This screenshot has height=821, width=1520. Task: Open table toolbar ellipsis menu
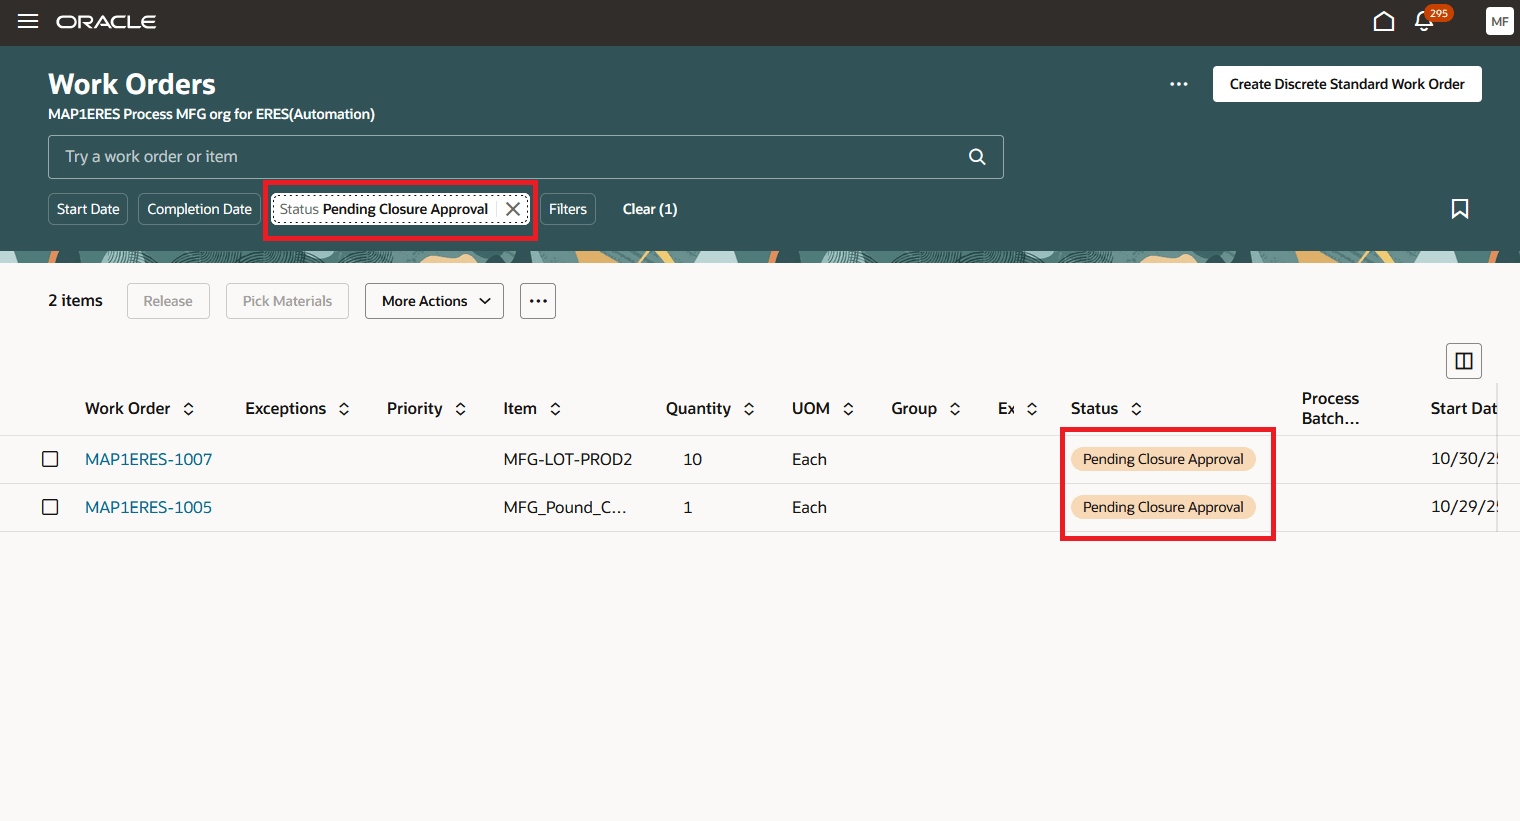538,301
